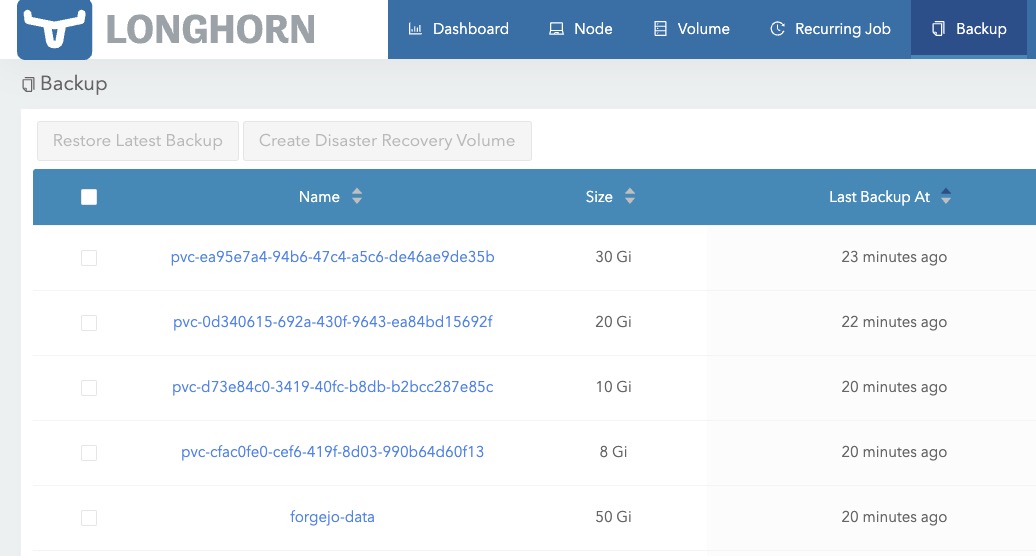Click the Longhorn bull logo icon
Screen dimensions: 1036x556
coord(54,29)
